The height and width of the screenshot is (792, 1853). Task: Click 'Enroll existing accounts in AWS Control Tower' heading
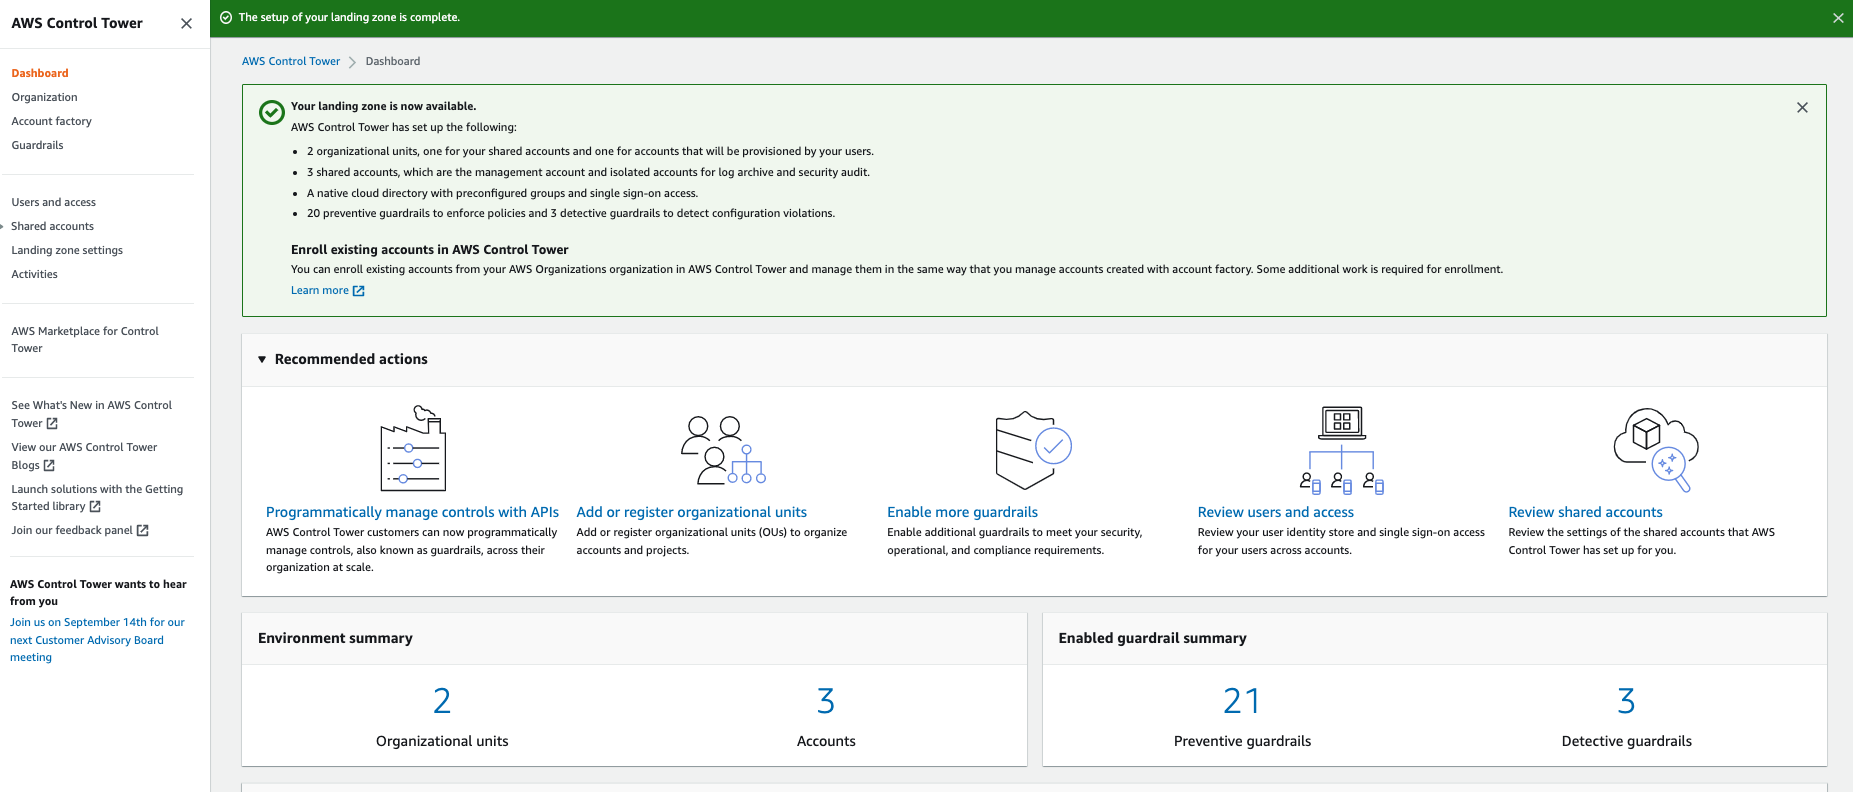click(430, 250)
